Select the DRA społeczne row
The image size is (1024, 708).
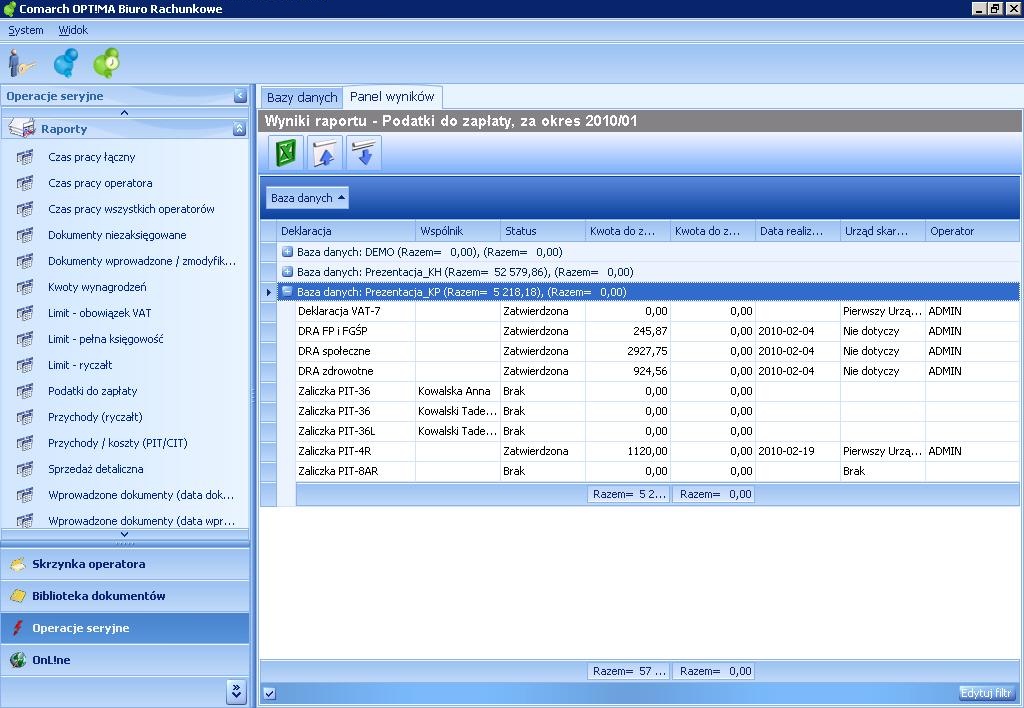pos(658,351)
